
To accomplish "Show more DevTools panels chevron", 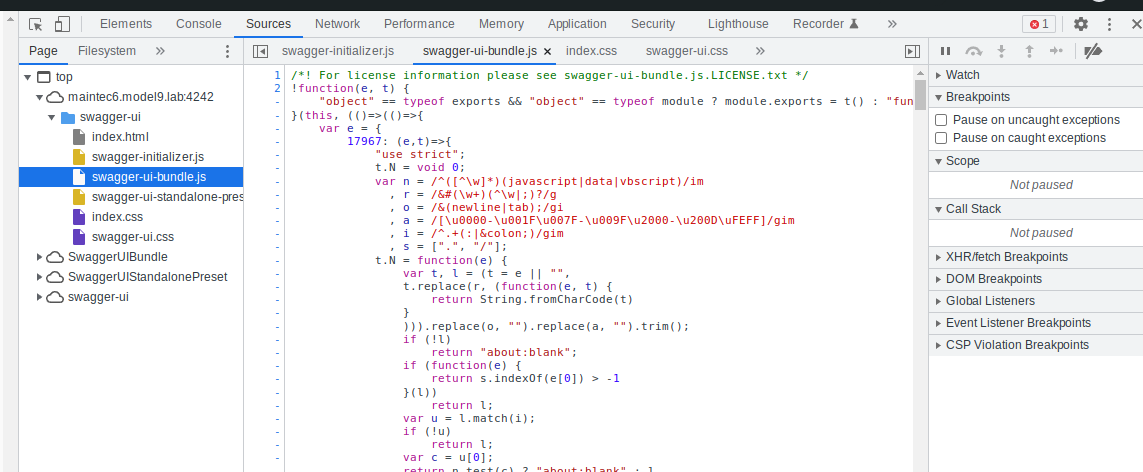I will click(x=891, y=24).
